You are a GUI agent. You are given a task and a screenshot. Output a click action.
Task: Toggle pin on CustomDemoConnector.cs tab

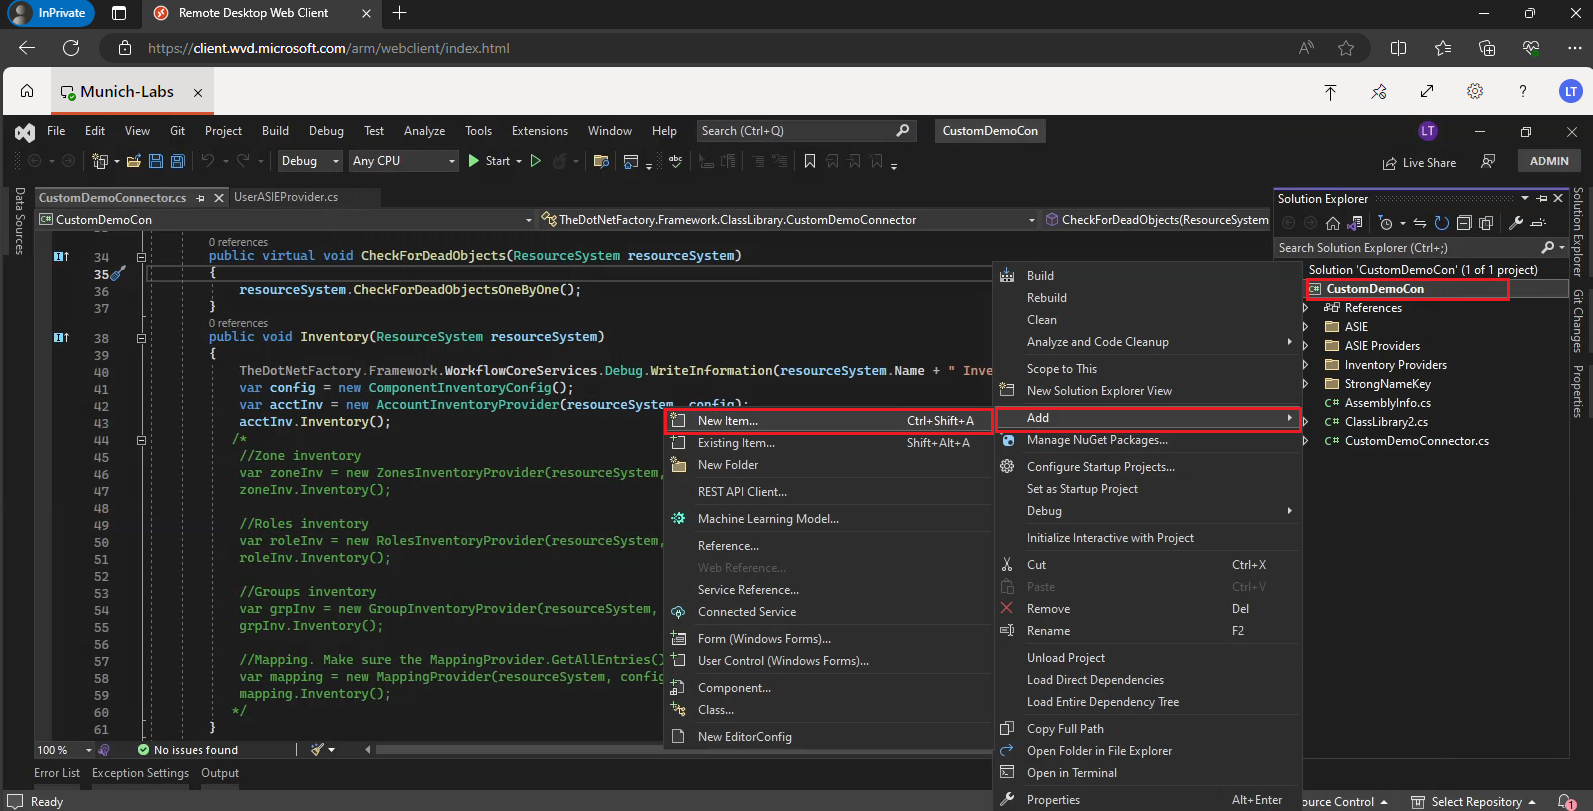click(201, 198)
